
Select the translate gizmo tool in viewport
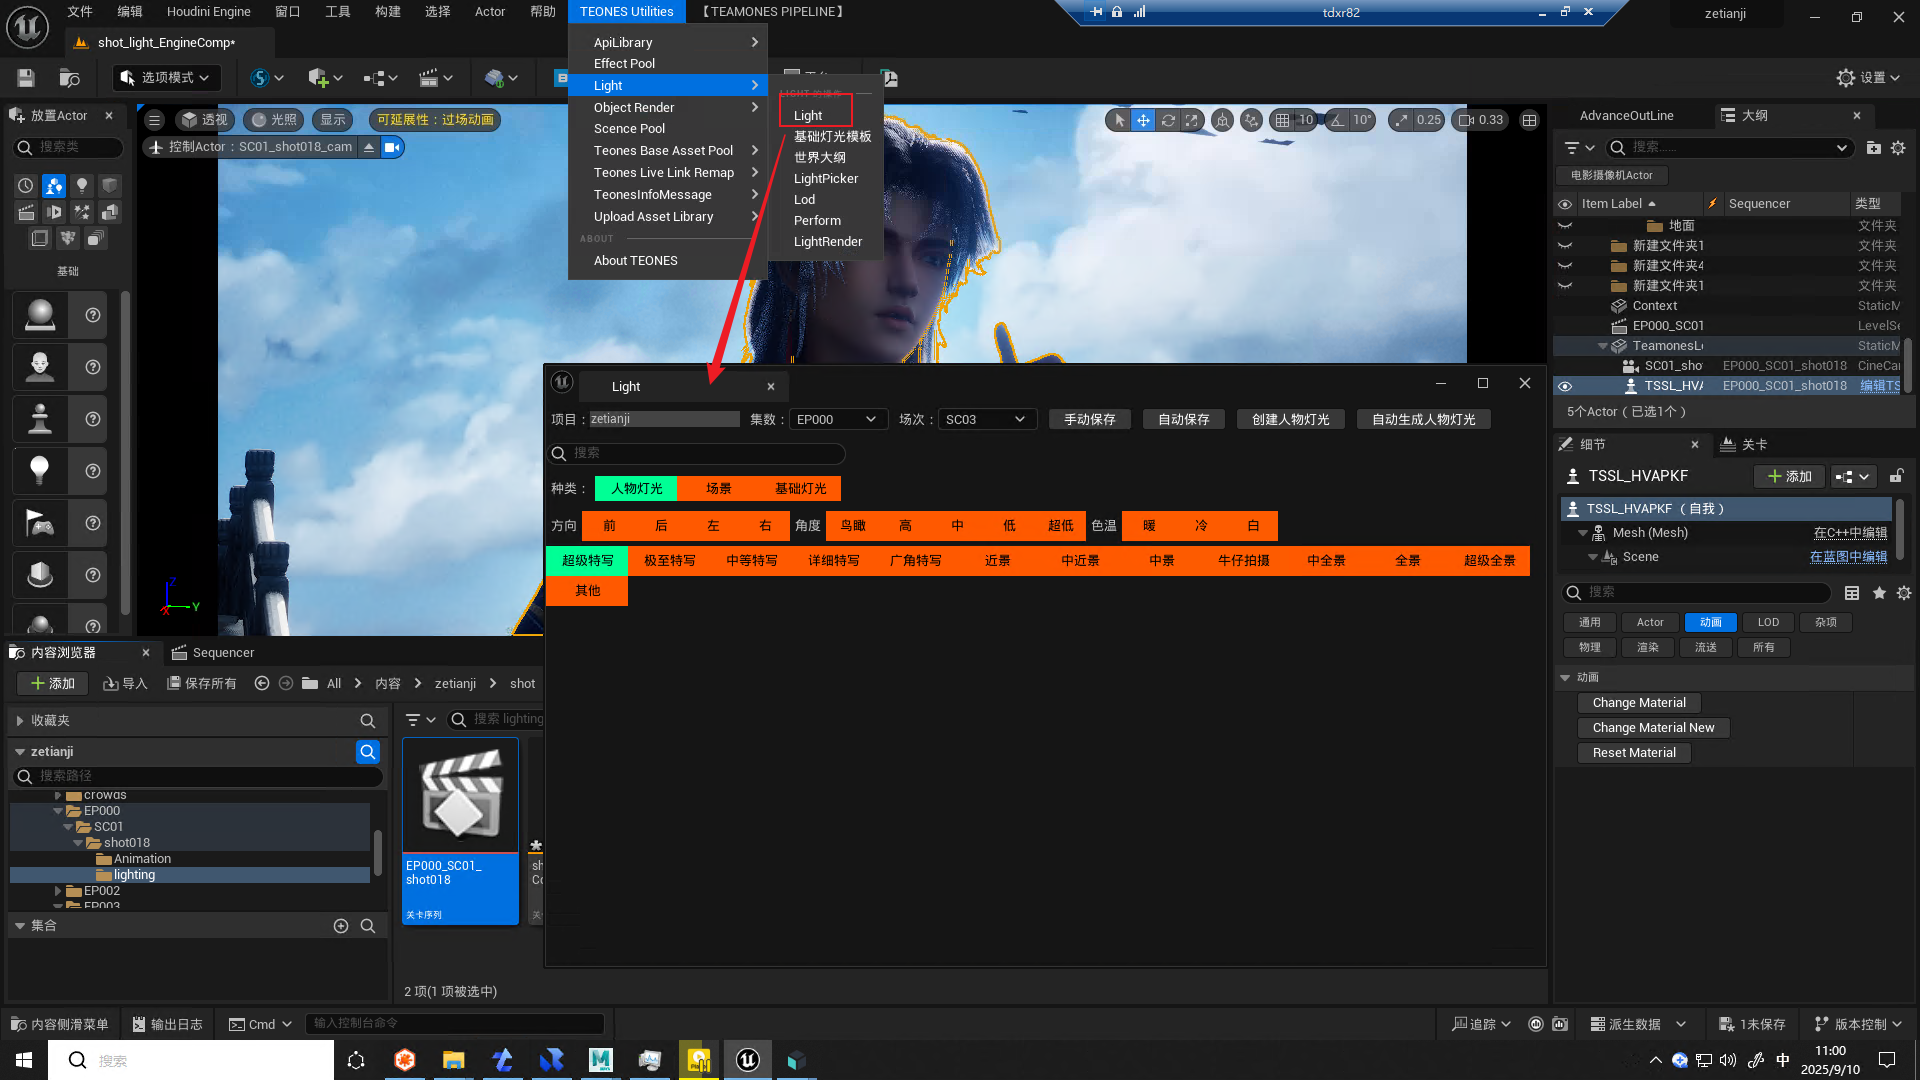[x=1143, y=120]
